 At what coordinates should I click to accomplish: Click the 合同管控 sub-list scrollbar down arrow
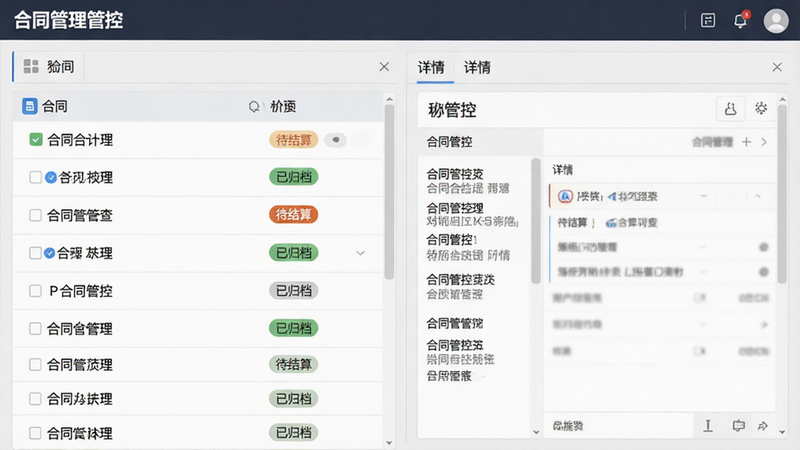536,432
